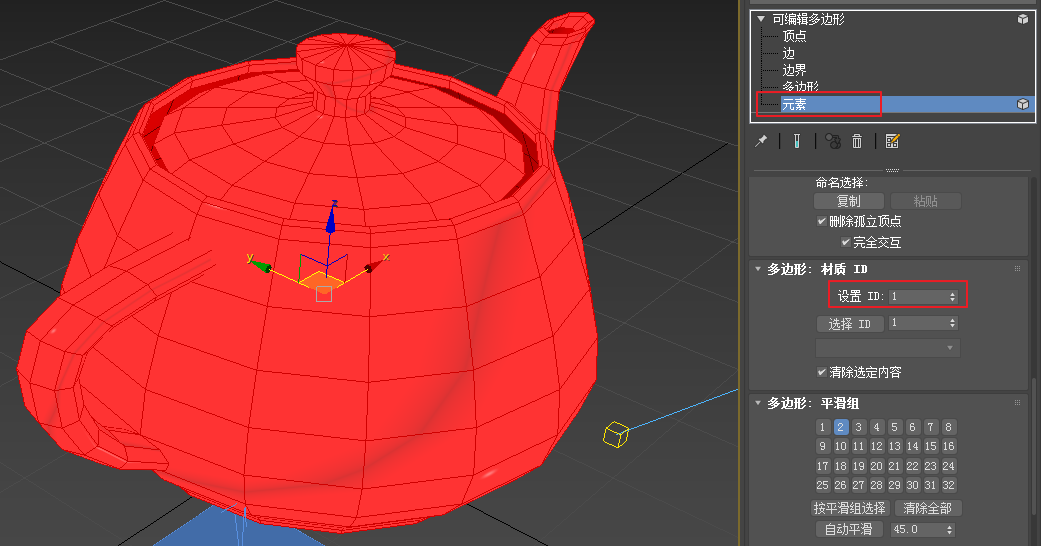Uncheck the 完全交互 checkbox

(x=846, y=242)
